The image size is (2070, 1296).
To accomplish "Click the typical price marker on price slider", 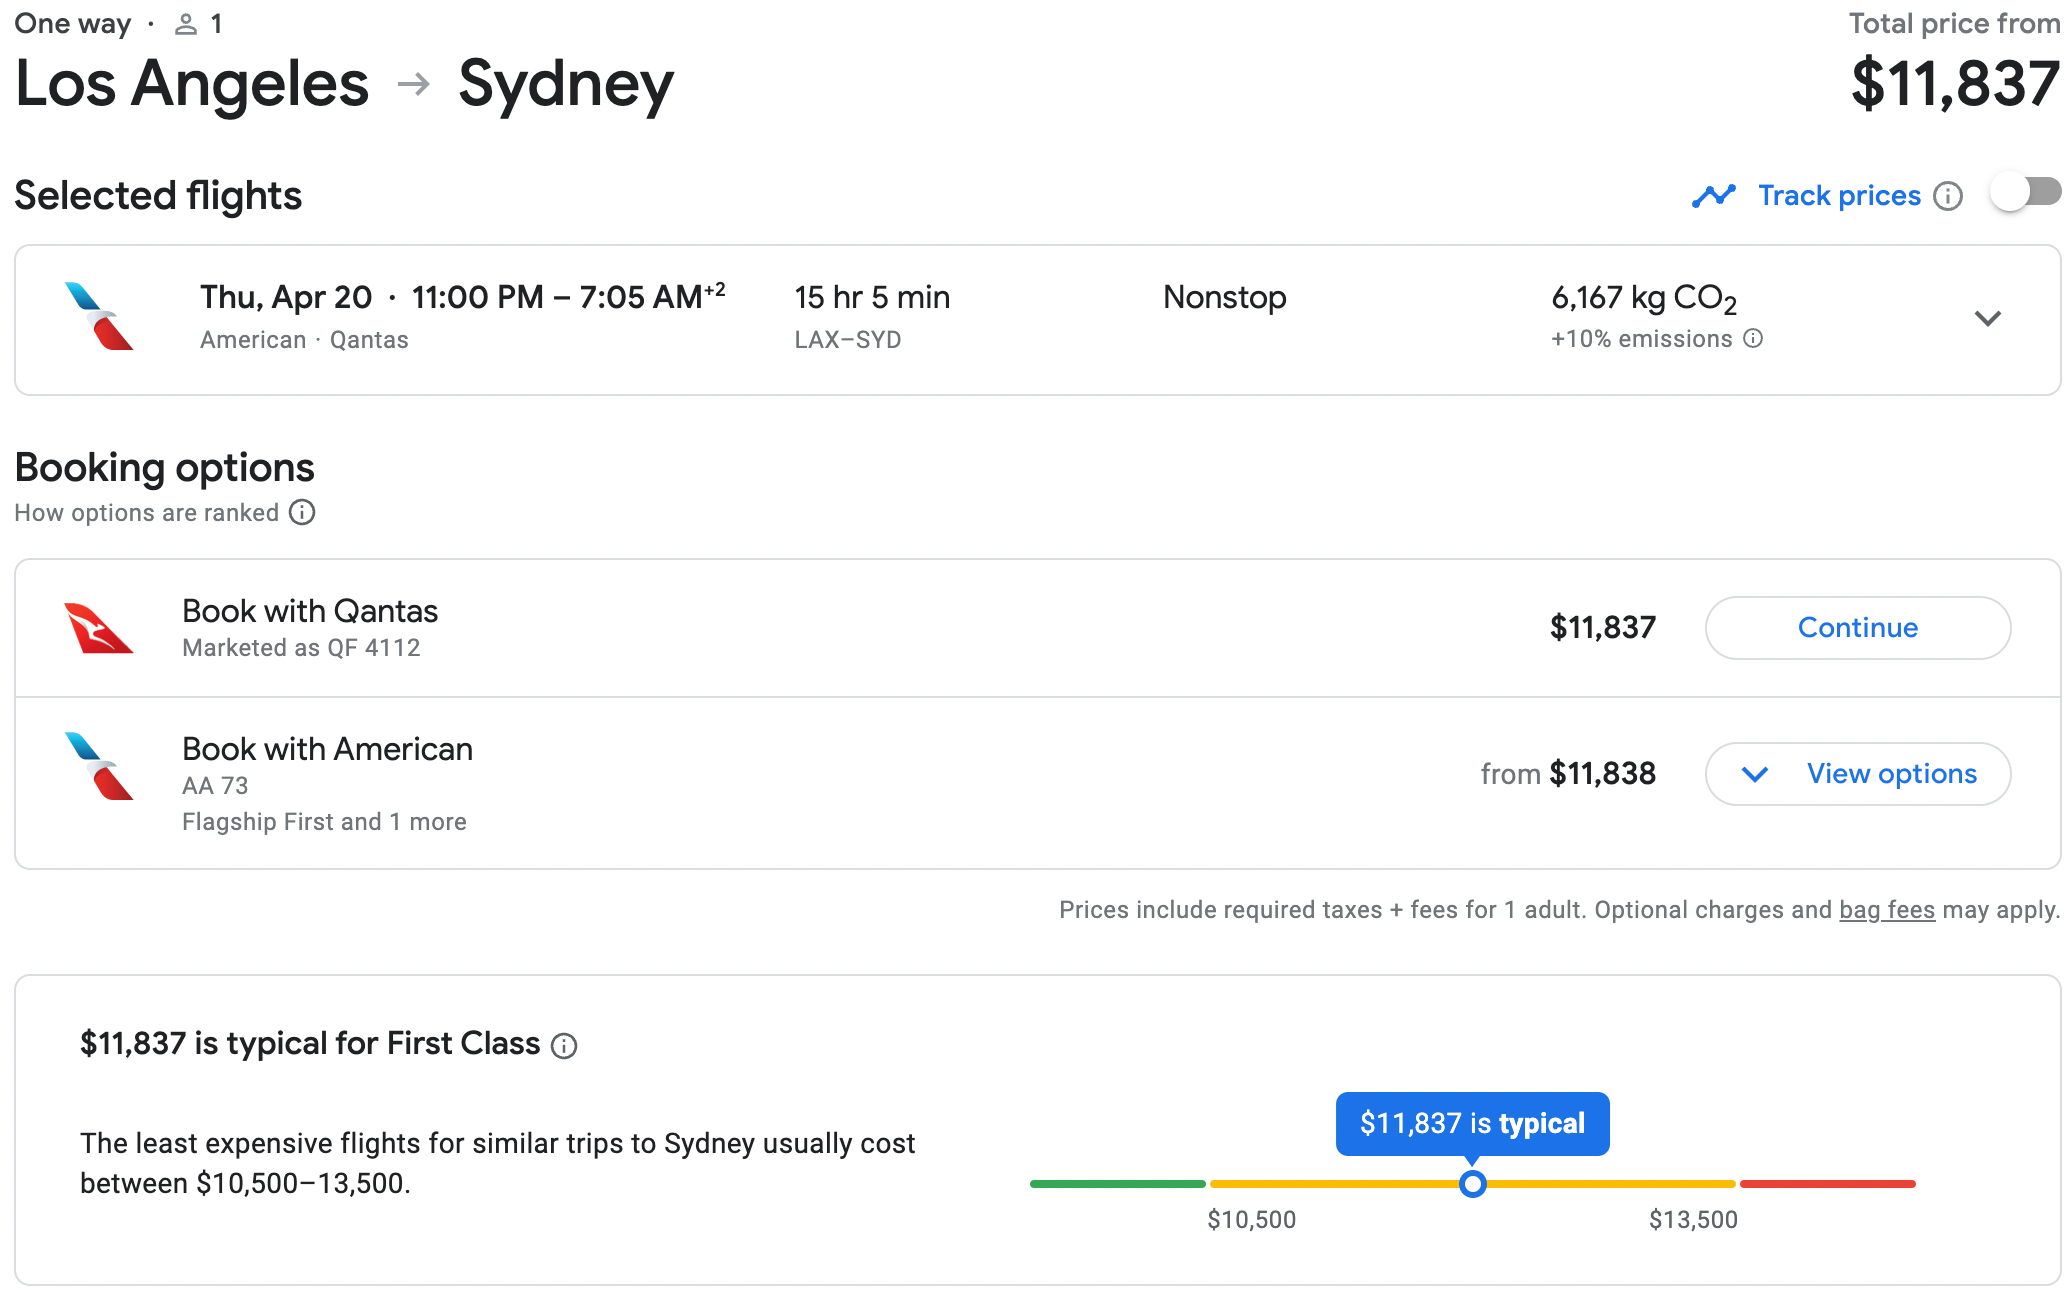I will point(1472,1184).
